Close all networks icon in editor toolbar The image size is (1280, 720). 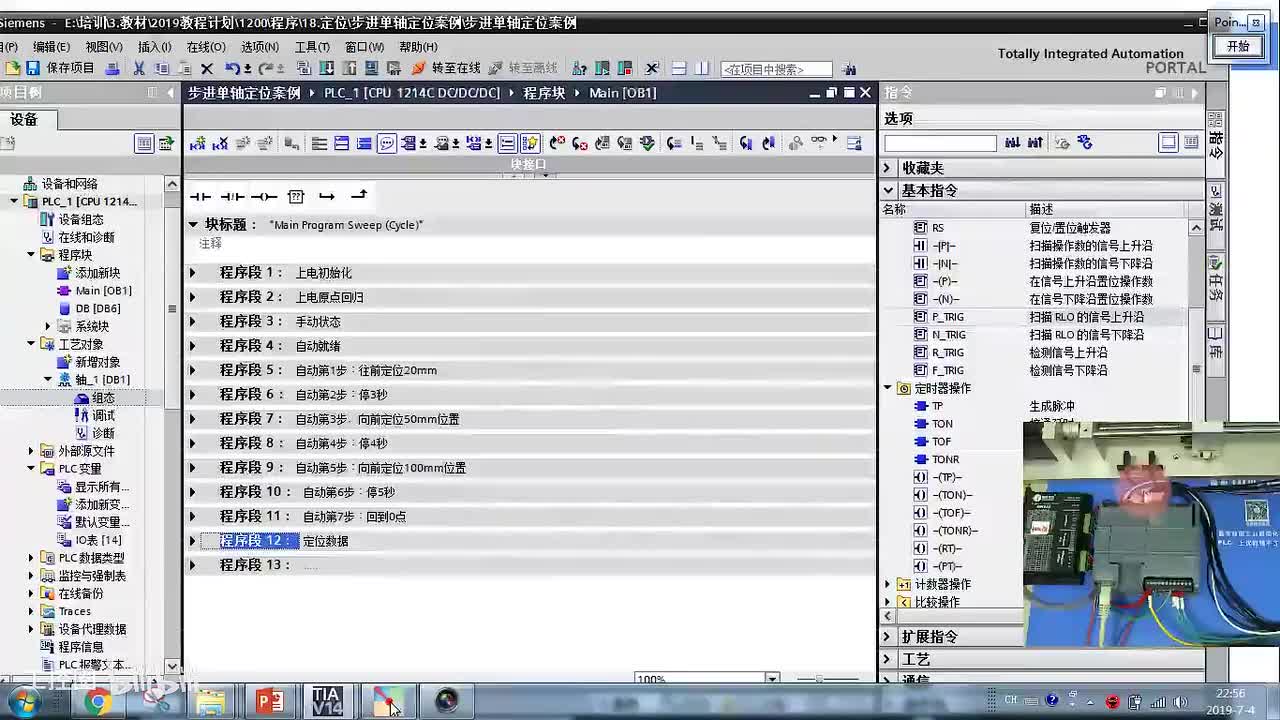coord(364,143)
